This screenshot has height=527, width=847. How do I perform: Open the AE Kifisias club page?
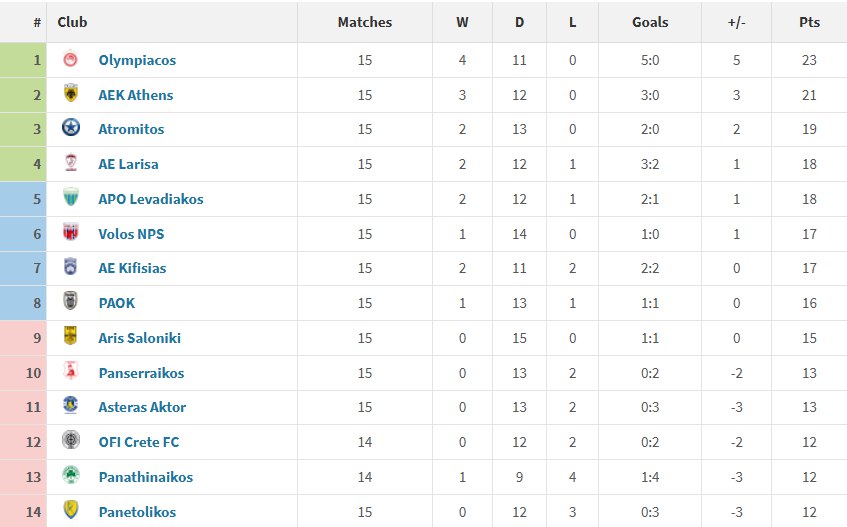(x=132, y=268)
